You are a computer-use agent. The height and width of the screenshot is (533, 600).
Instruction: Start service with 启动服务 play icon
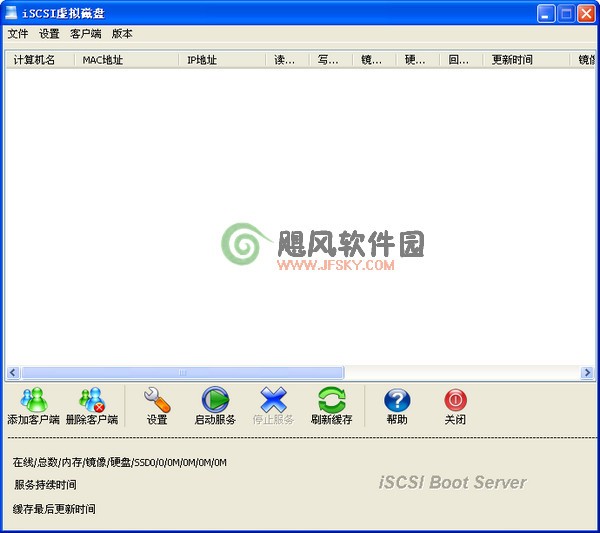(215, 400)
